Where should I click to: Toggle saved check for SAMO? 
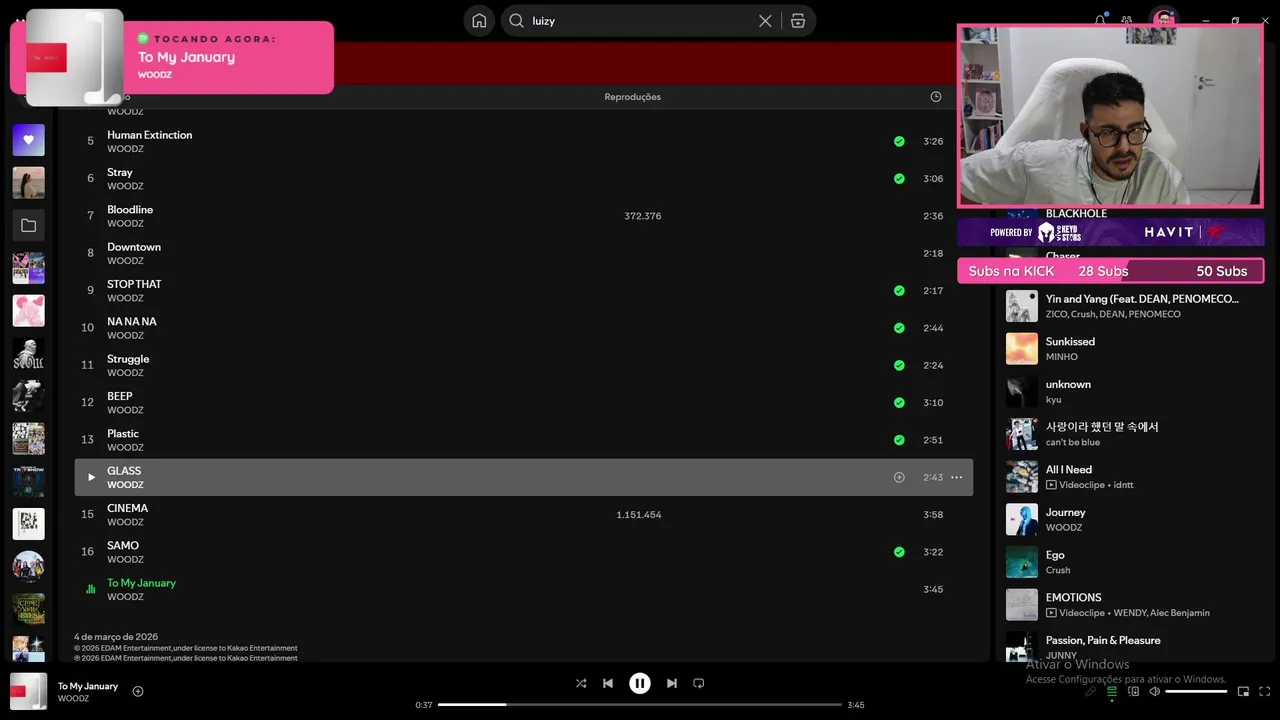[x=899, y=552]
